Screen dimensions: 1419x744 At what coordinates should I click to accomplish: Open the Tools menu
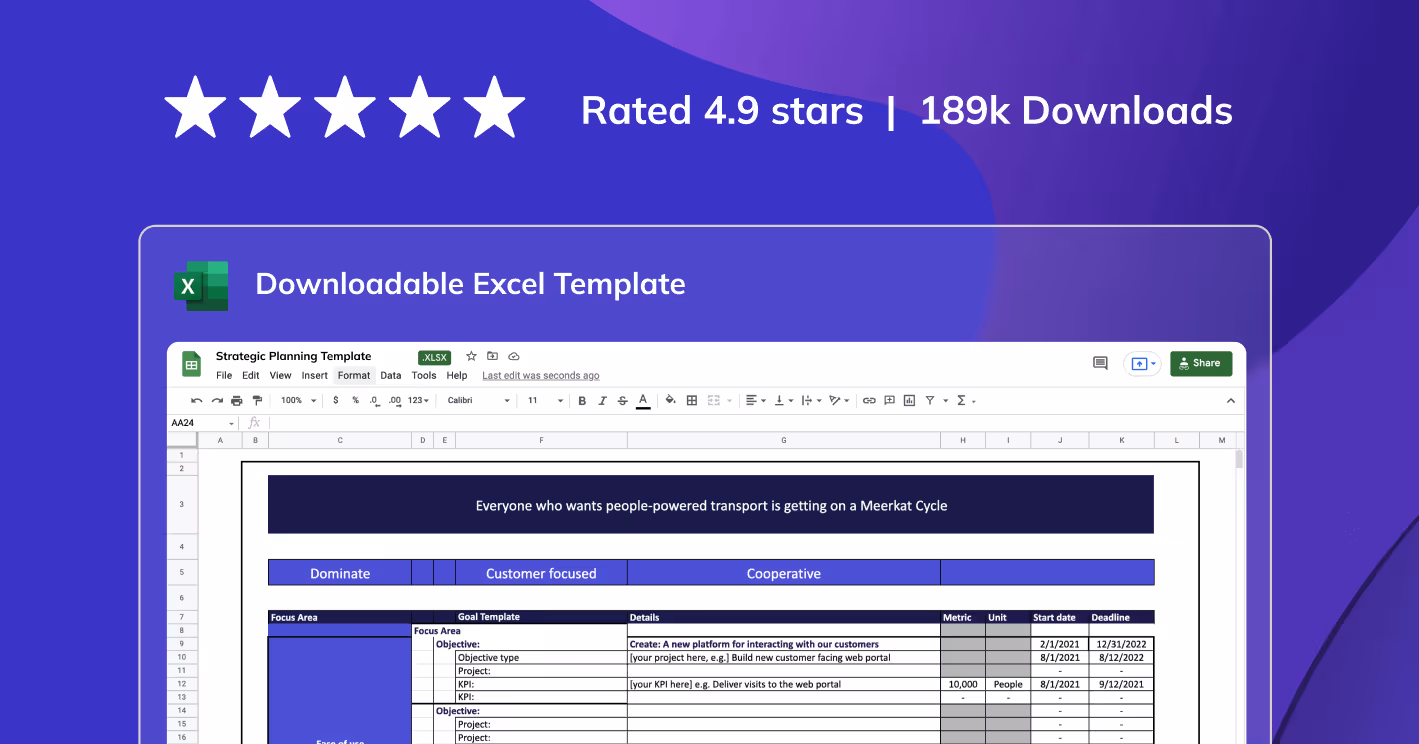tap(424, 376)
